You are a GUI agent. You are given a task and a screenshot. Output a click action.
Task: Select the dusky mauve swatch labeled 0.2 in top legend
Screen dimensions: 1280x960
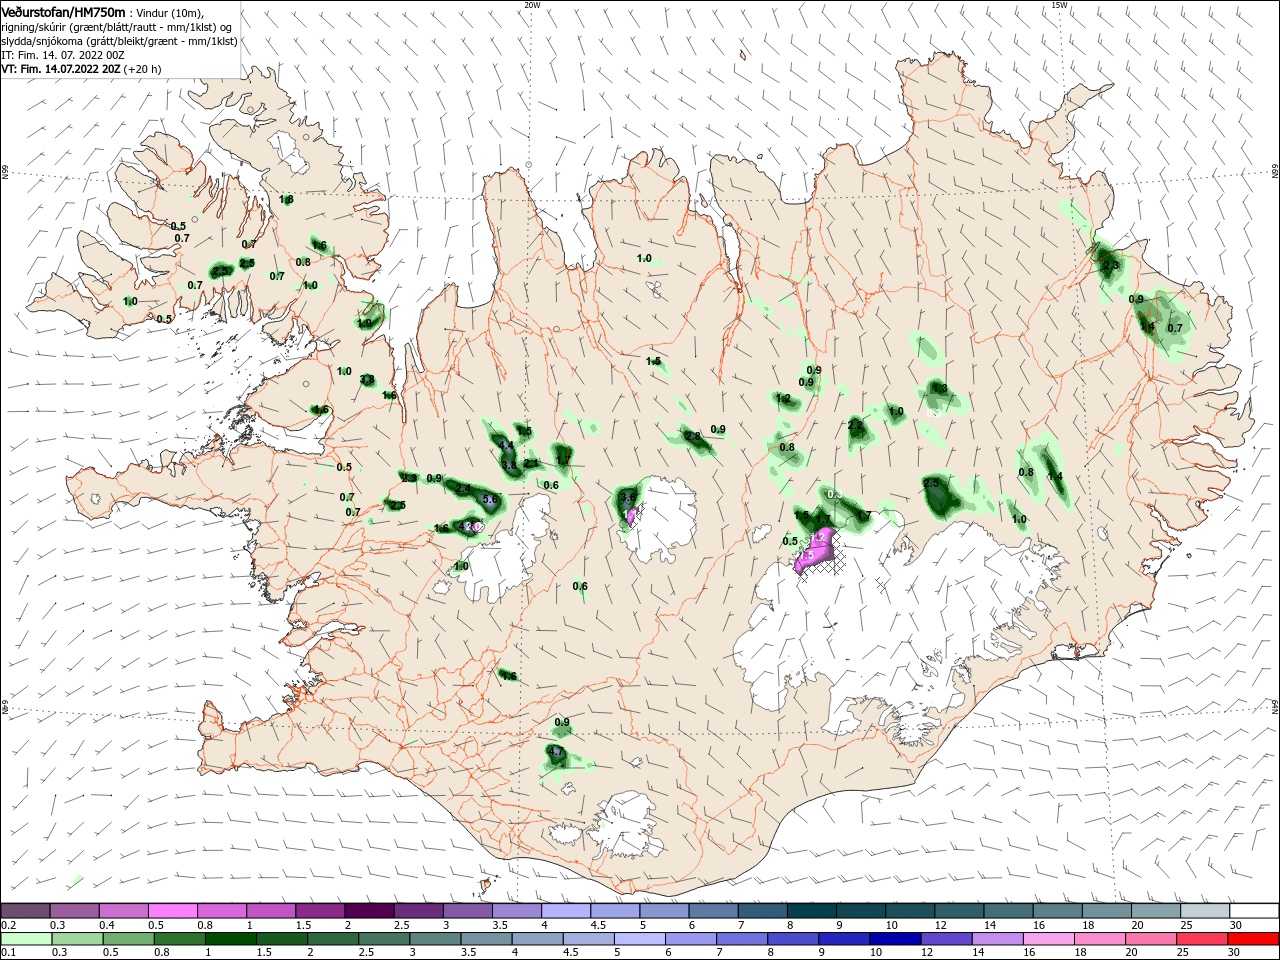[x=25, y=911]
